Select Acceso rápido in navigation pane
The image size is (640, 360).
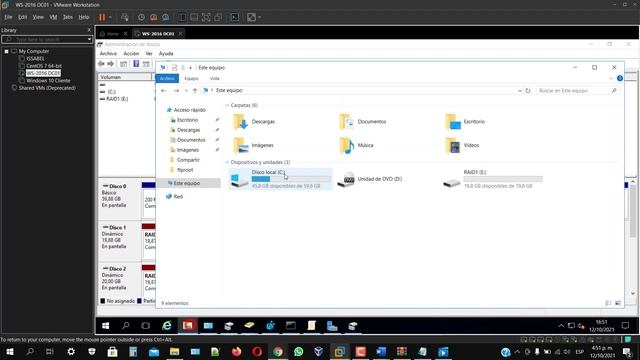pos(189,110)
